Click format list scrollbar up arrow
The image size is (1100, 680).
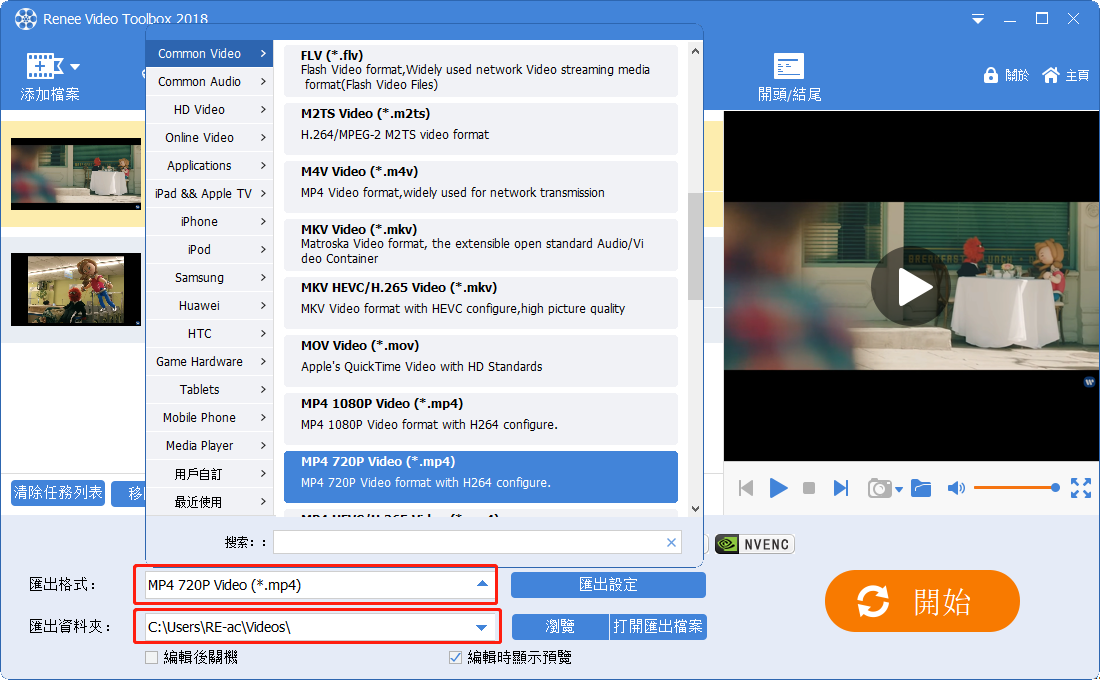tap(695, 51)
